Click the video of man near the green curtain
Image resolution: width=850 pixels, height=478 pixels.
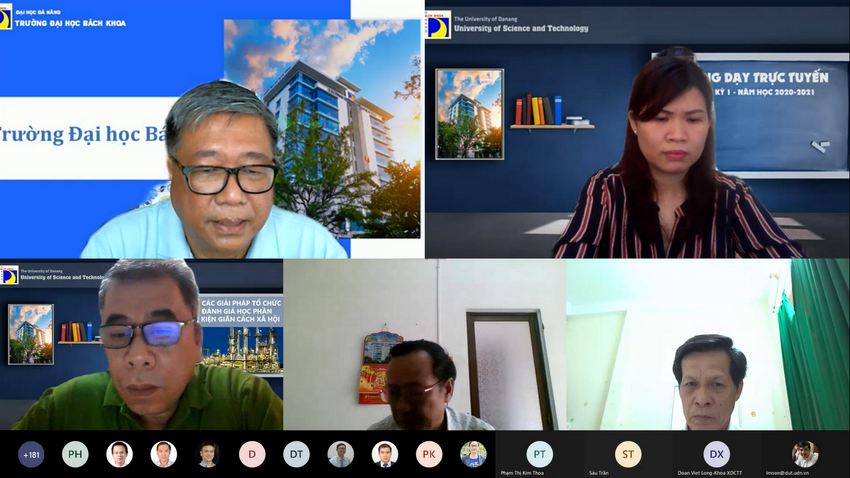(708, 345)
